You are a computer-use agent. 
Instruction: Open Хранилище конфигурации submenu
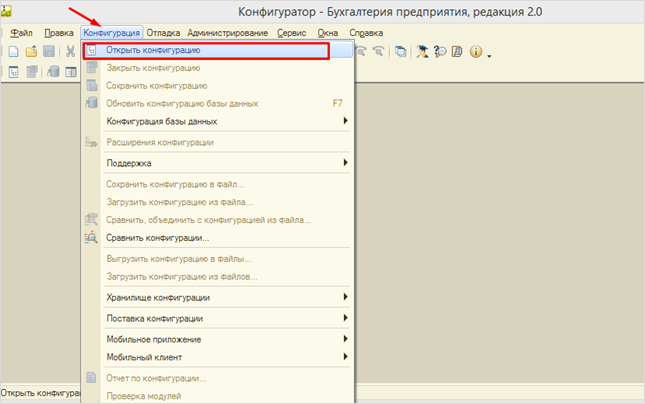(158, 297)
